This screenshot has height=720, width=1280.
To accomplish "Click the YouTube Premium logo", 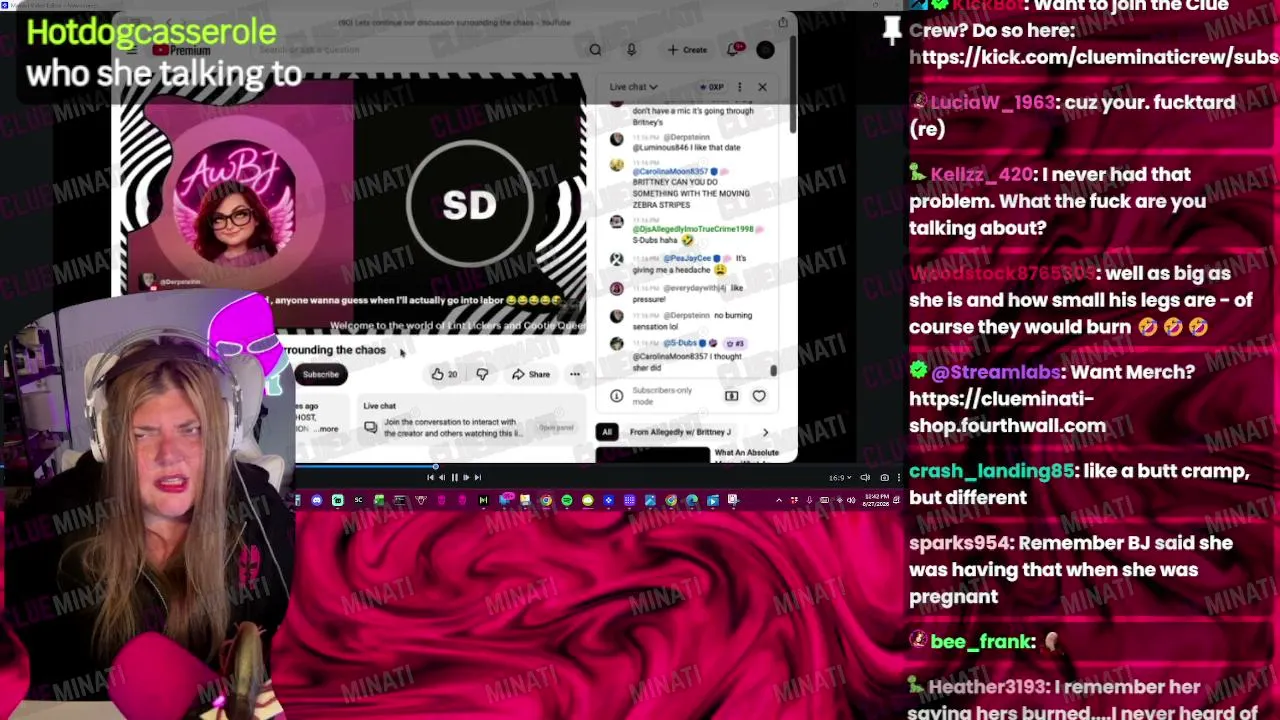I will pos(181,50).
